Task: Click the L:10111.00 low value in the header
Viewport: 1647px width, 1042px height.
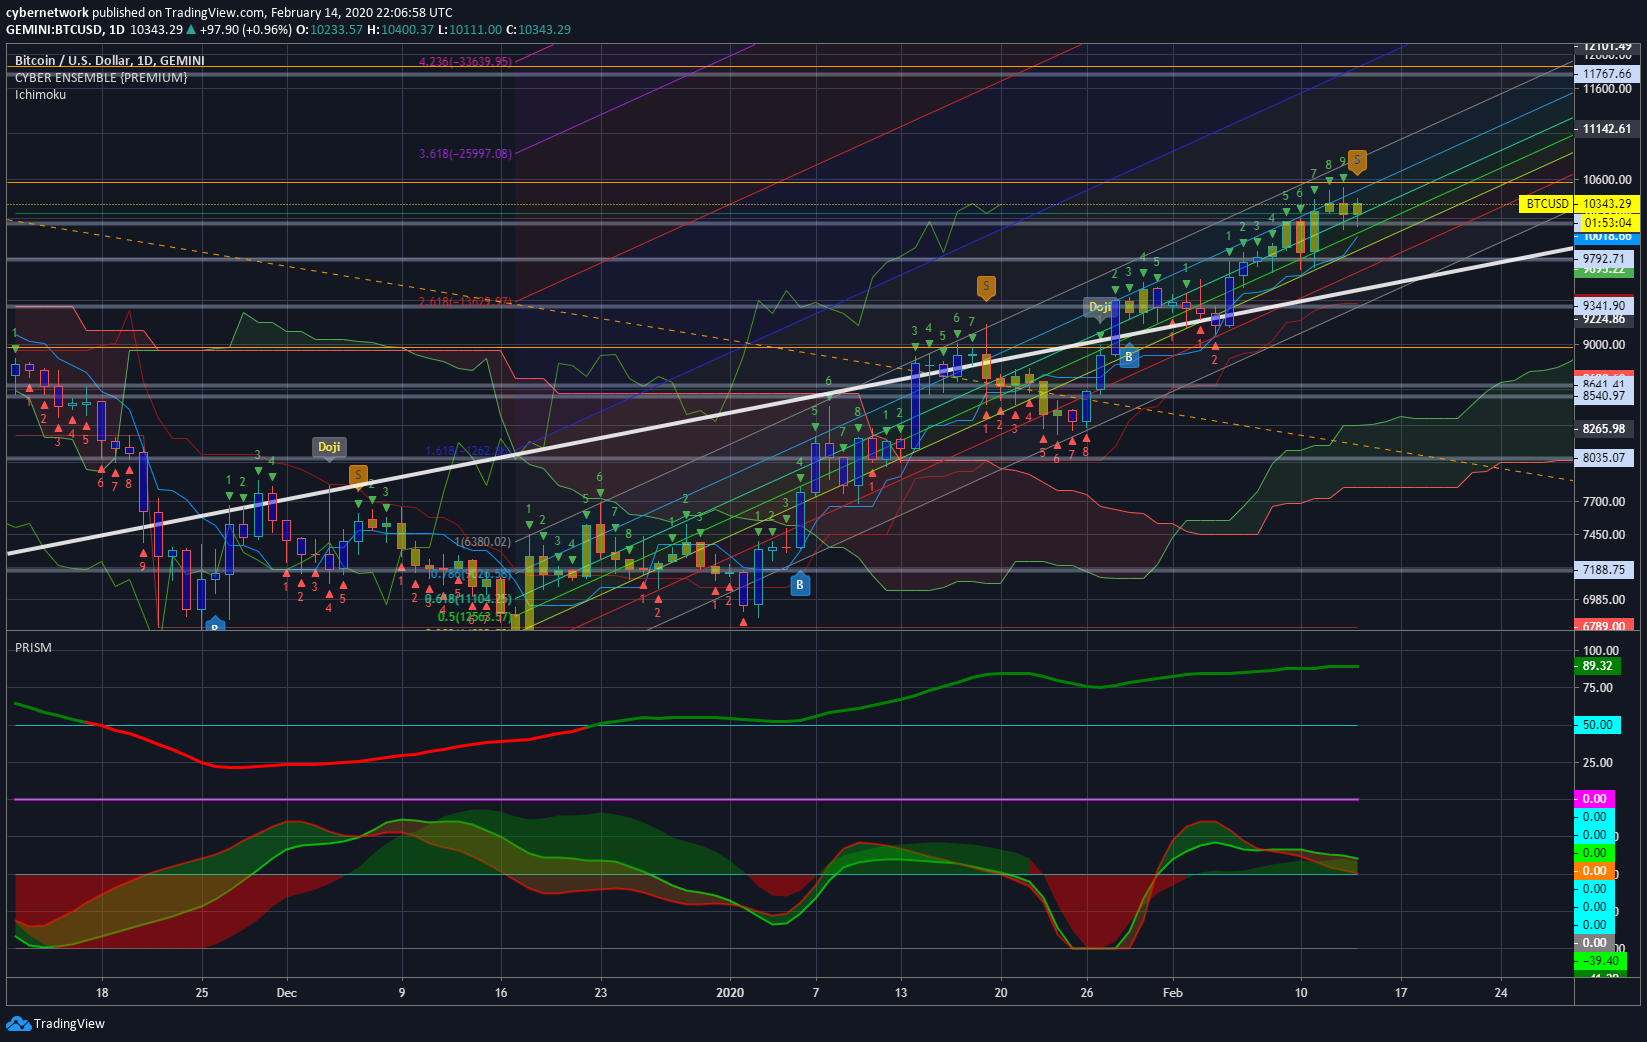Action: click(470, 29)
